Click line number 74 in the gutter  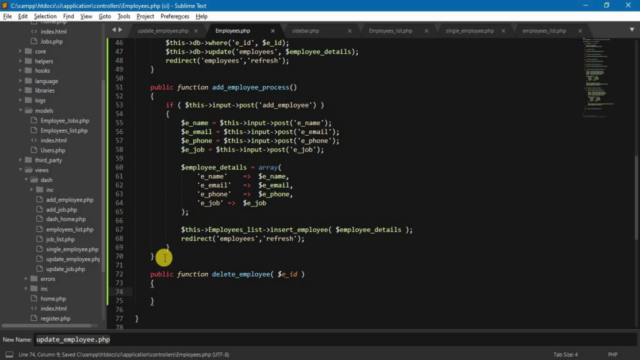(x=119, y=292)
